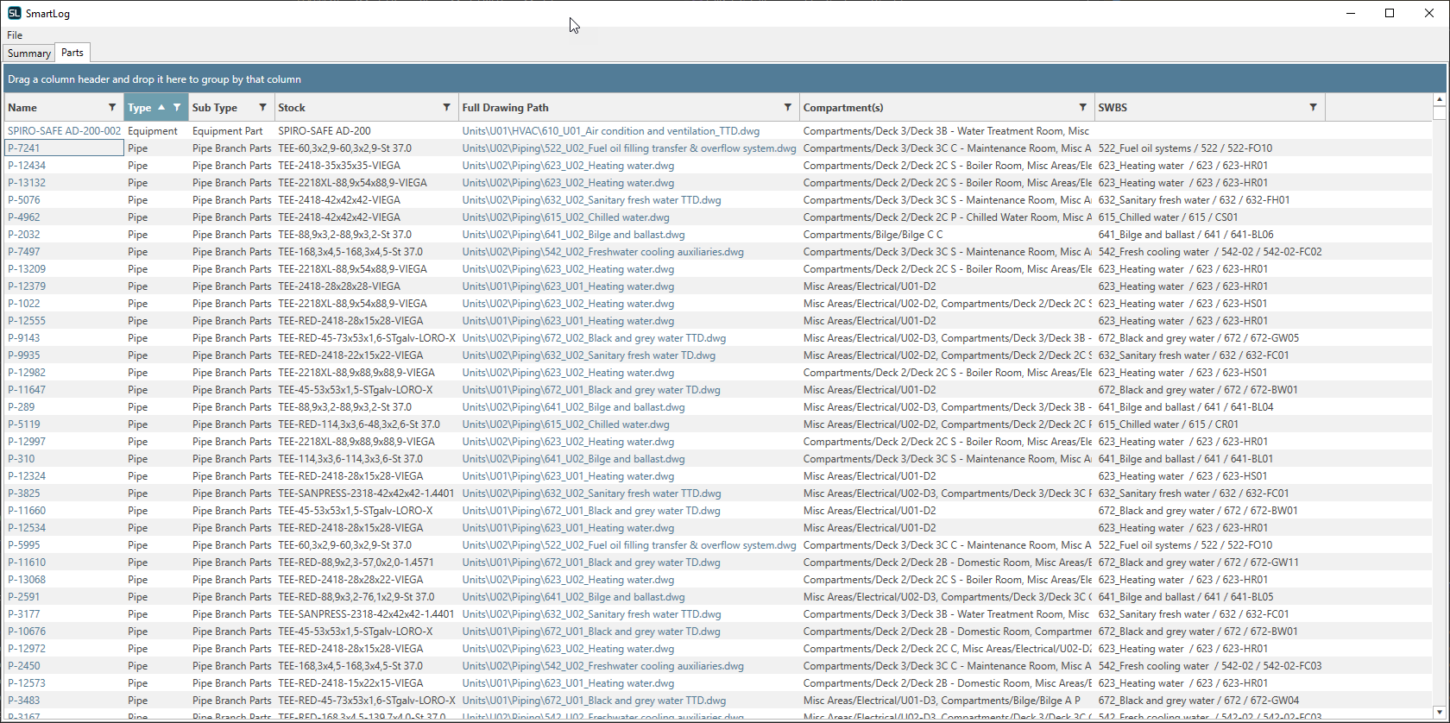Screen dimensions: 1450x723
Task: Open the filter funnel on the Name column
Action: pos(111,107)
